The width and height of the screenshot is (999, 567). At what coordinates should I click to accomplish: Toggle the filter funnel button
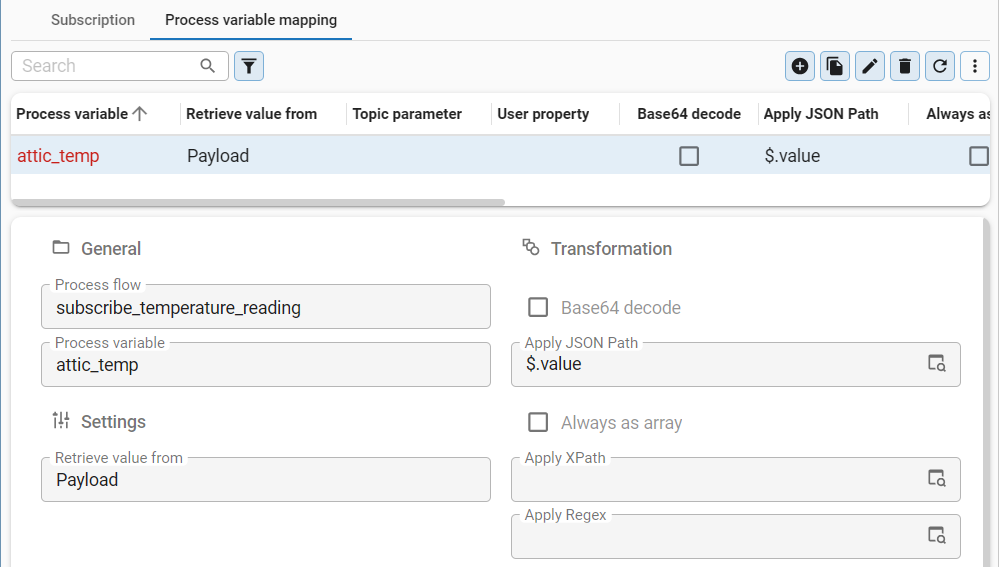point(249,66)
